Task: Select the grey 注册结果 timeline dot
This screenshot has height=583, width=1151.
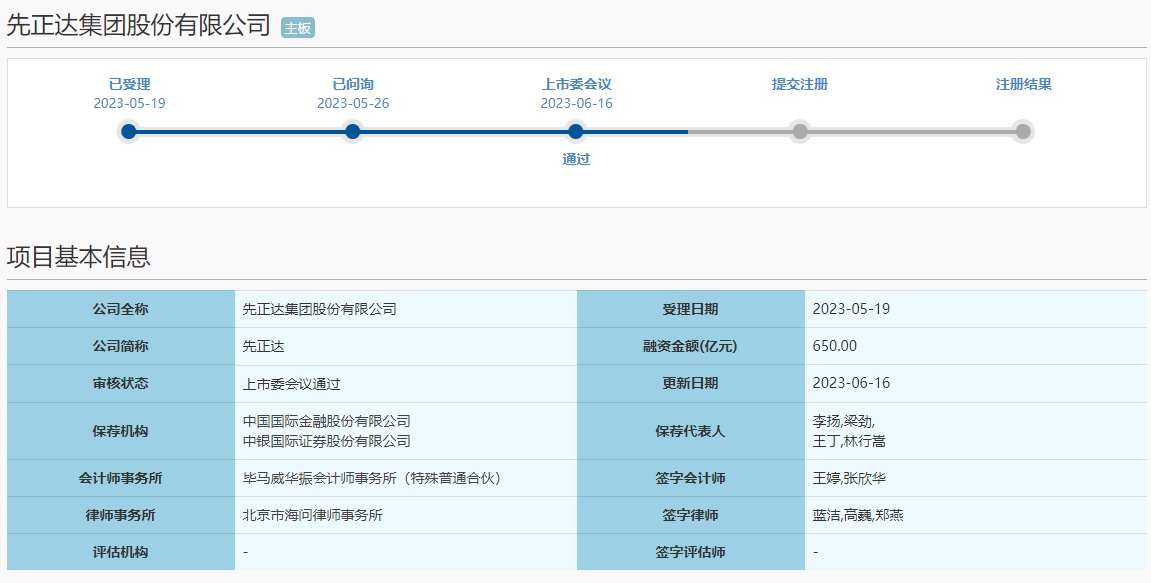Action: [1022, 131]
